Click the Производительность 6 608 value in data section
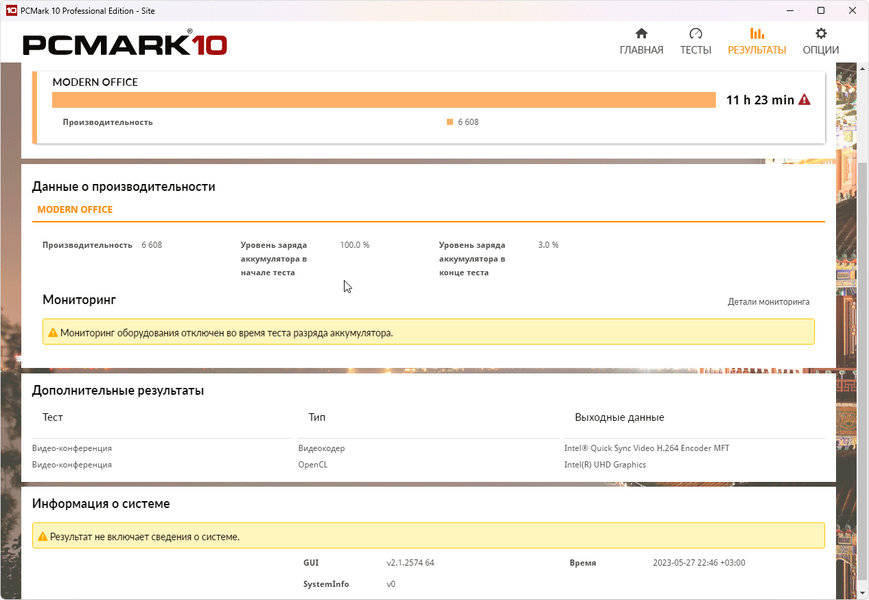The width and height of the screenshot is (869, 600). pyautogui.click(x=152, y=245)
